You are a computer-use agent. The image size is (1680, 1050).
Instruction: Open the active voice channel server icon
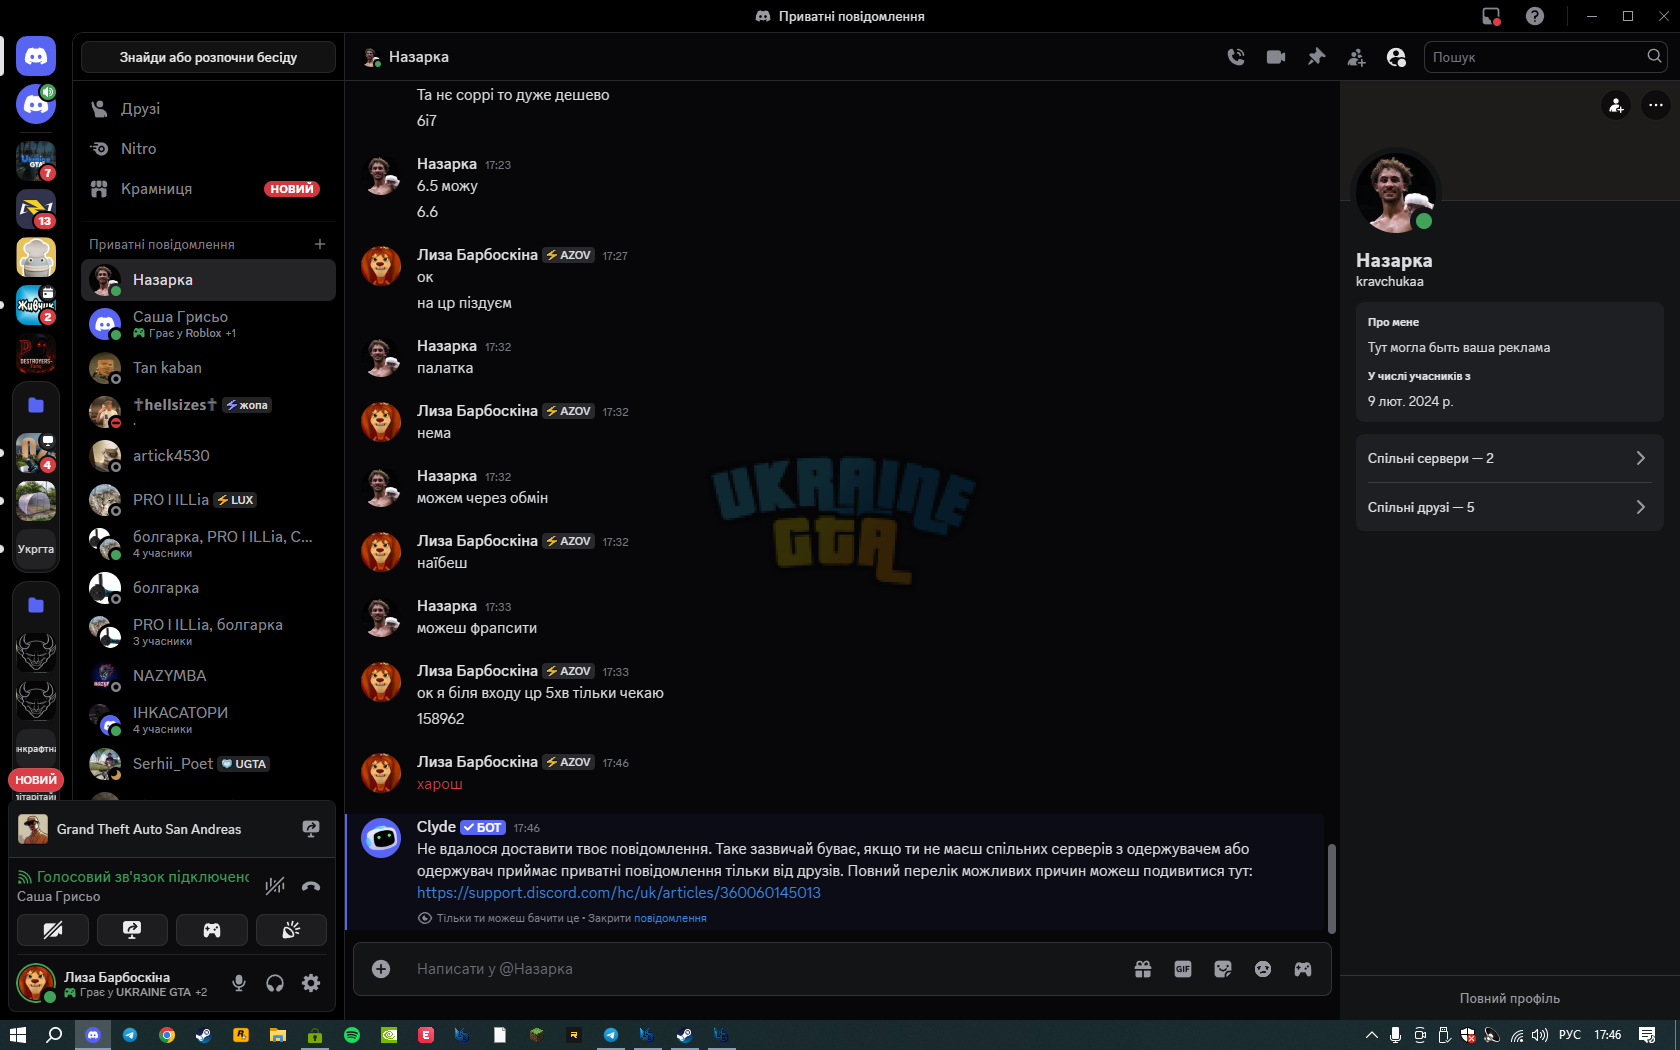pos(36,104)
